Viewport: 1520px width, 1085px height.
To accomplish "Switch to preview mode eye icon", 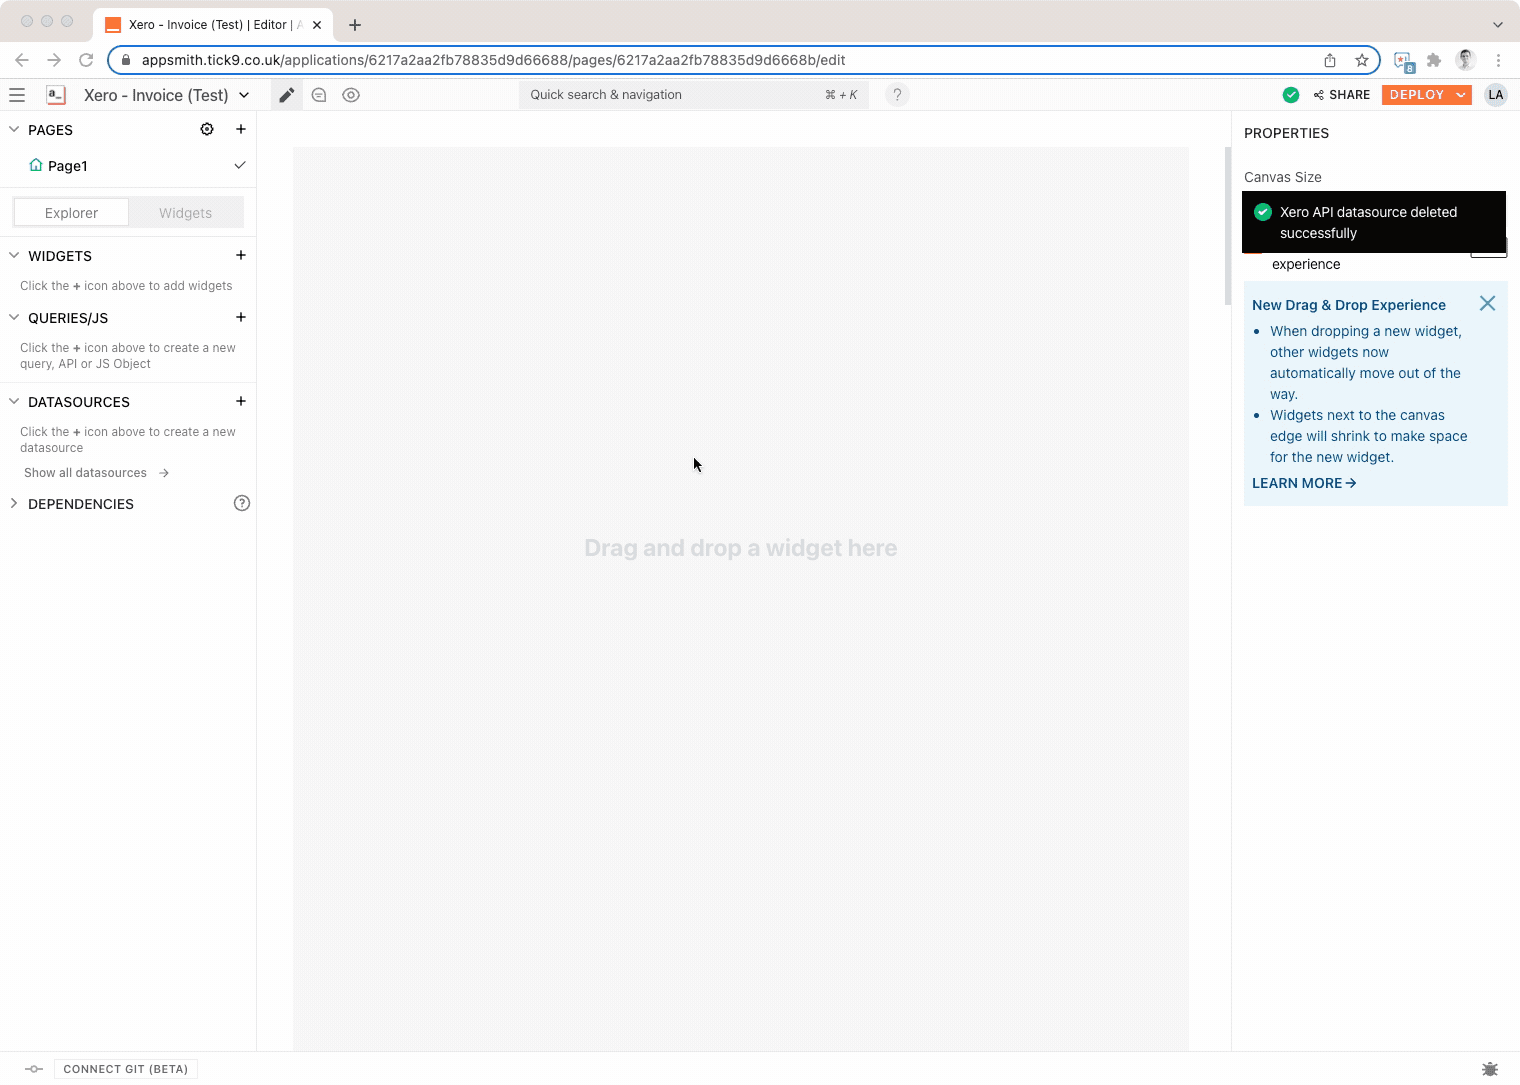I will pyautogui.click(x=351, y=95).
